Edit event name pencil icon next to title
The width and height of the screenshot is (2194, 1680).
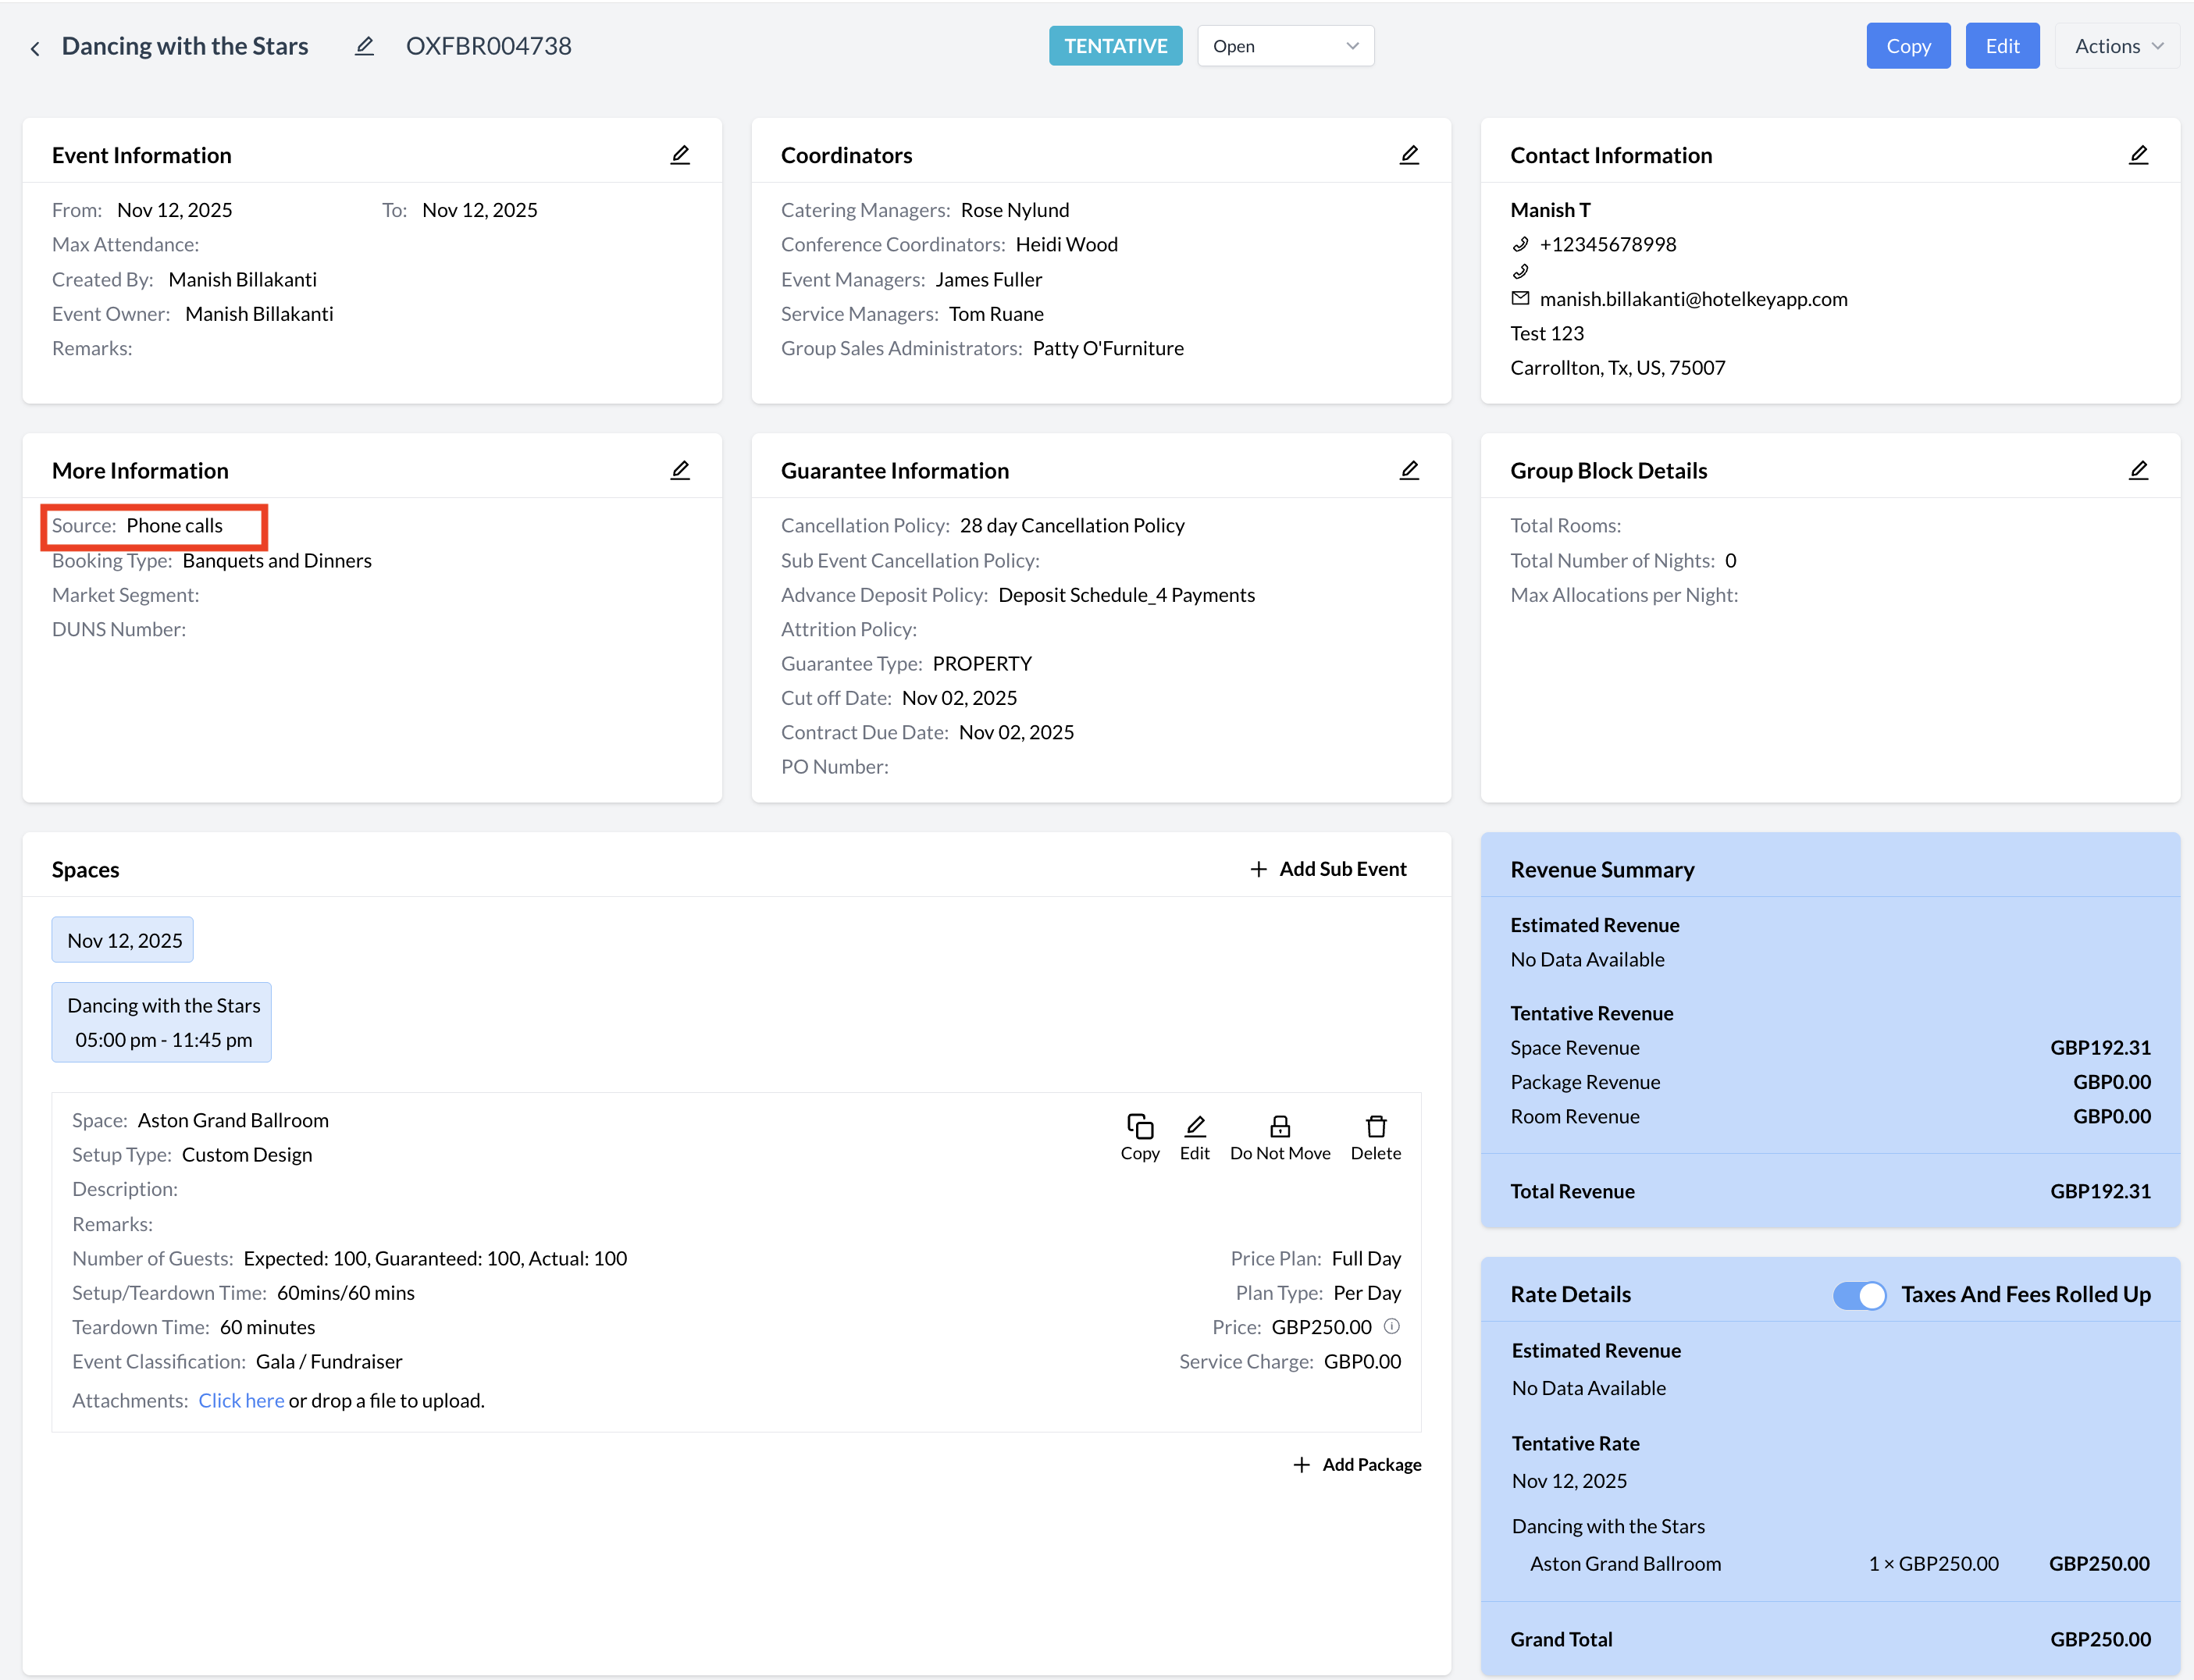364,46
